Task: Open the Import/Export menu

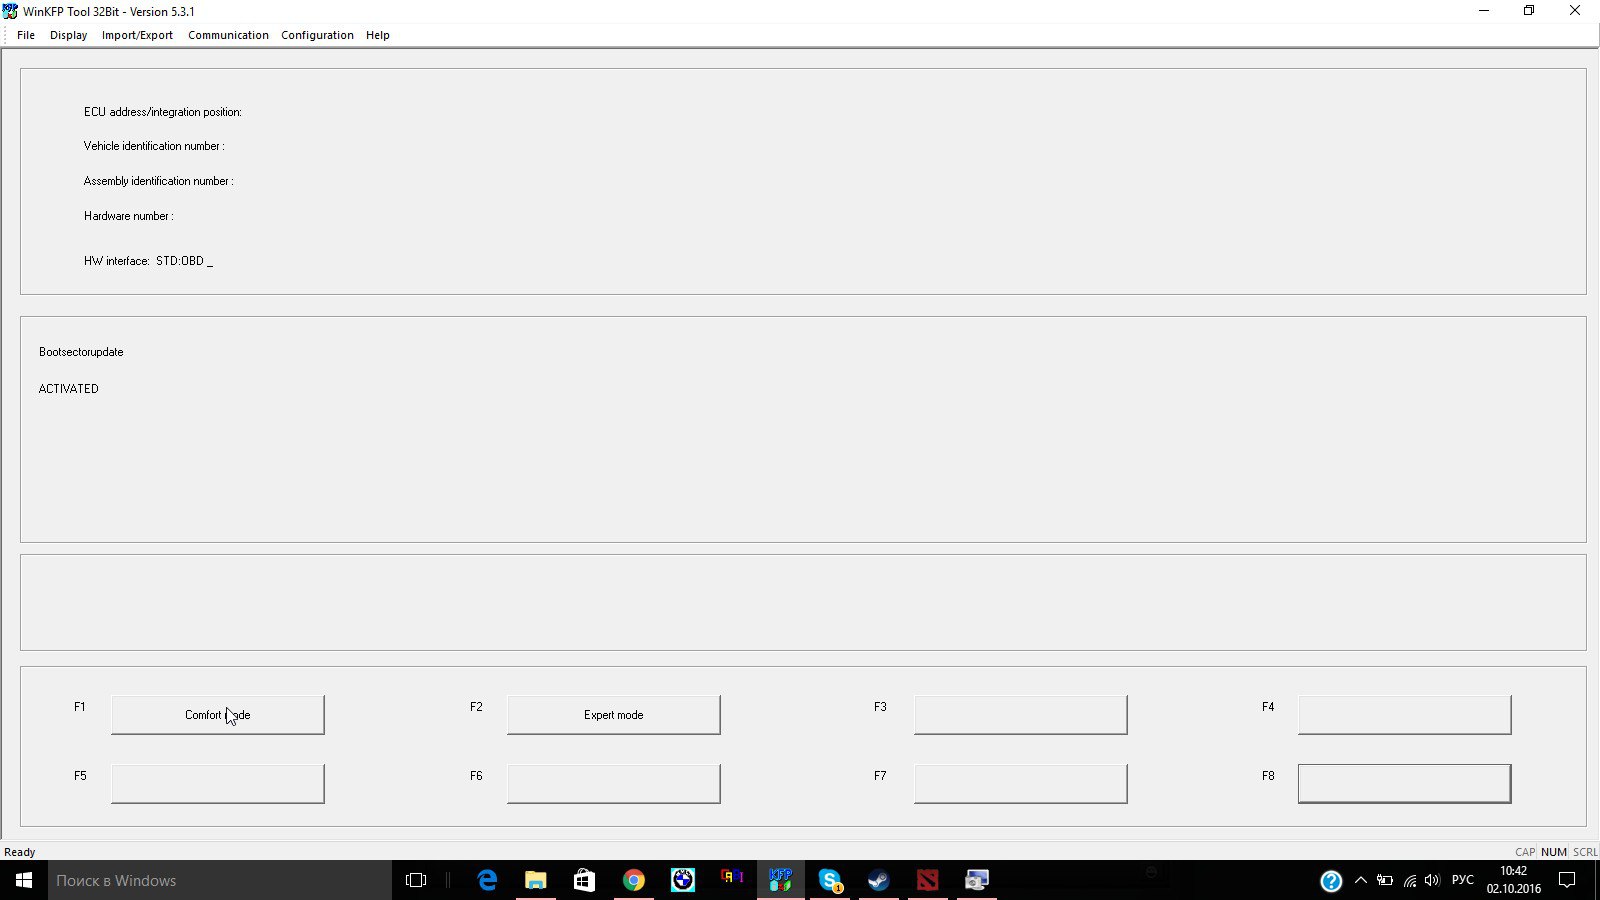Action: (x=137, y=35)
